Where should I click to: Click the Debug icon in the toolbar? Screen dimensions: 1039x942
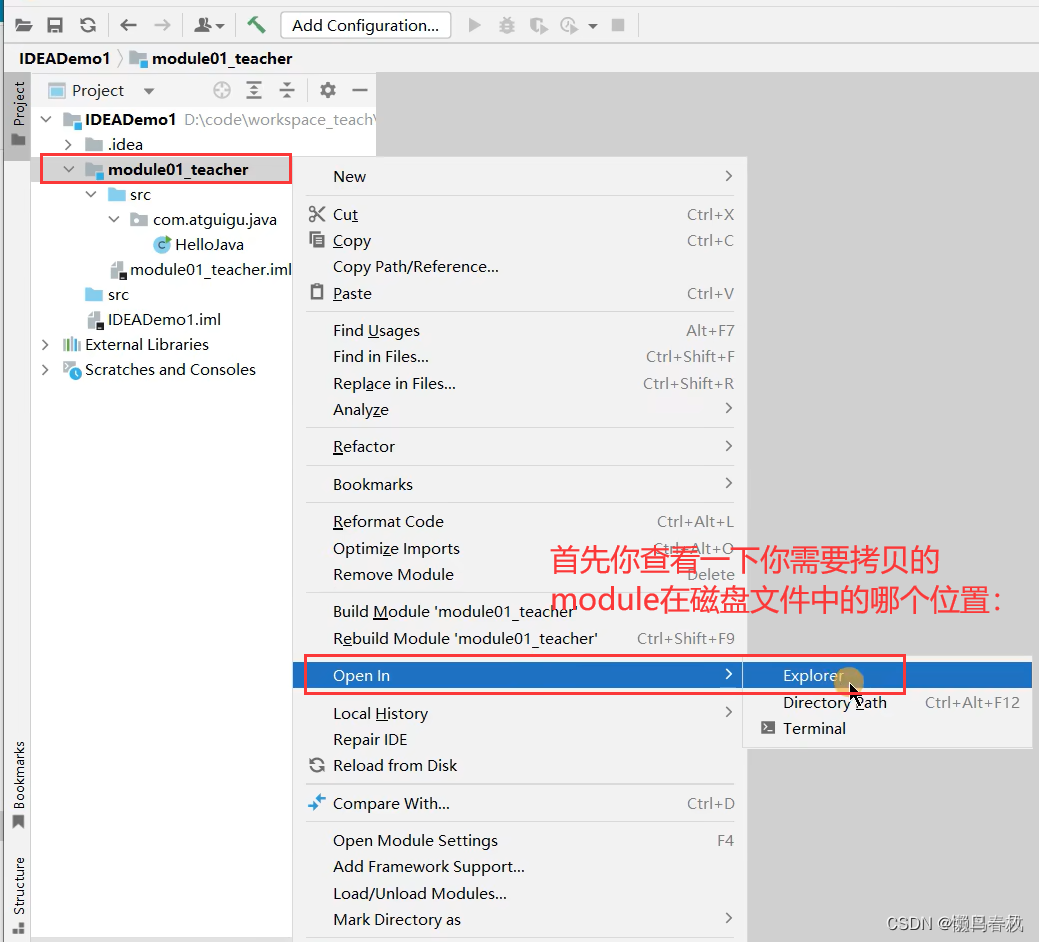coord(506,25)
